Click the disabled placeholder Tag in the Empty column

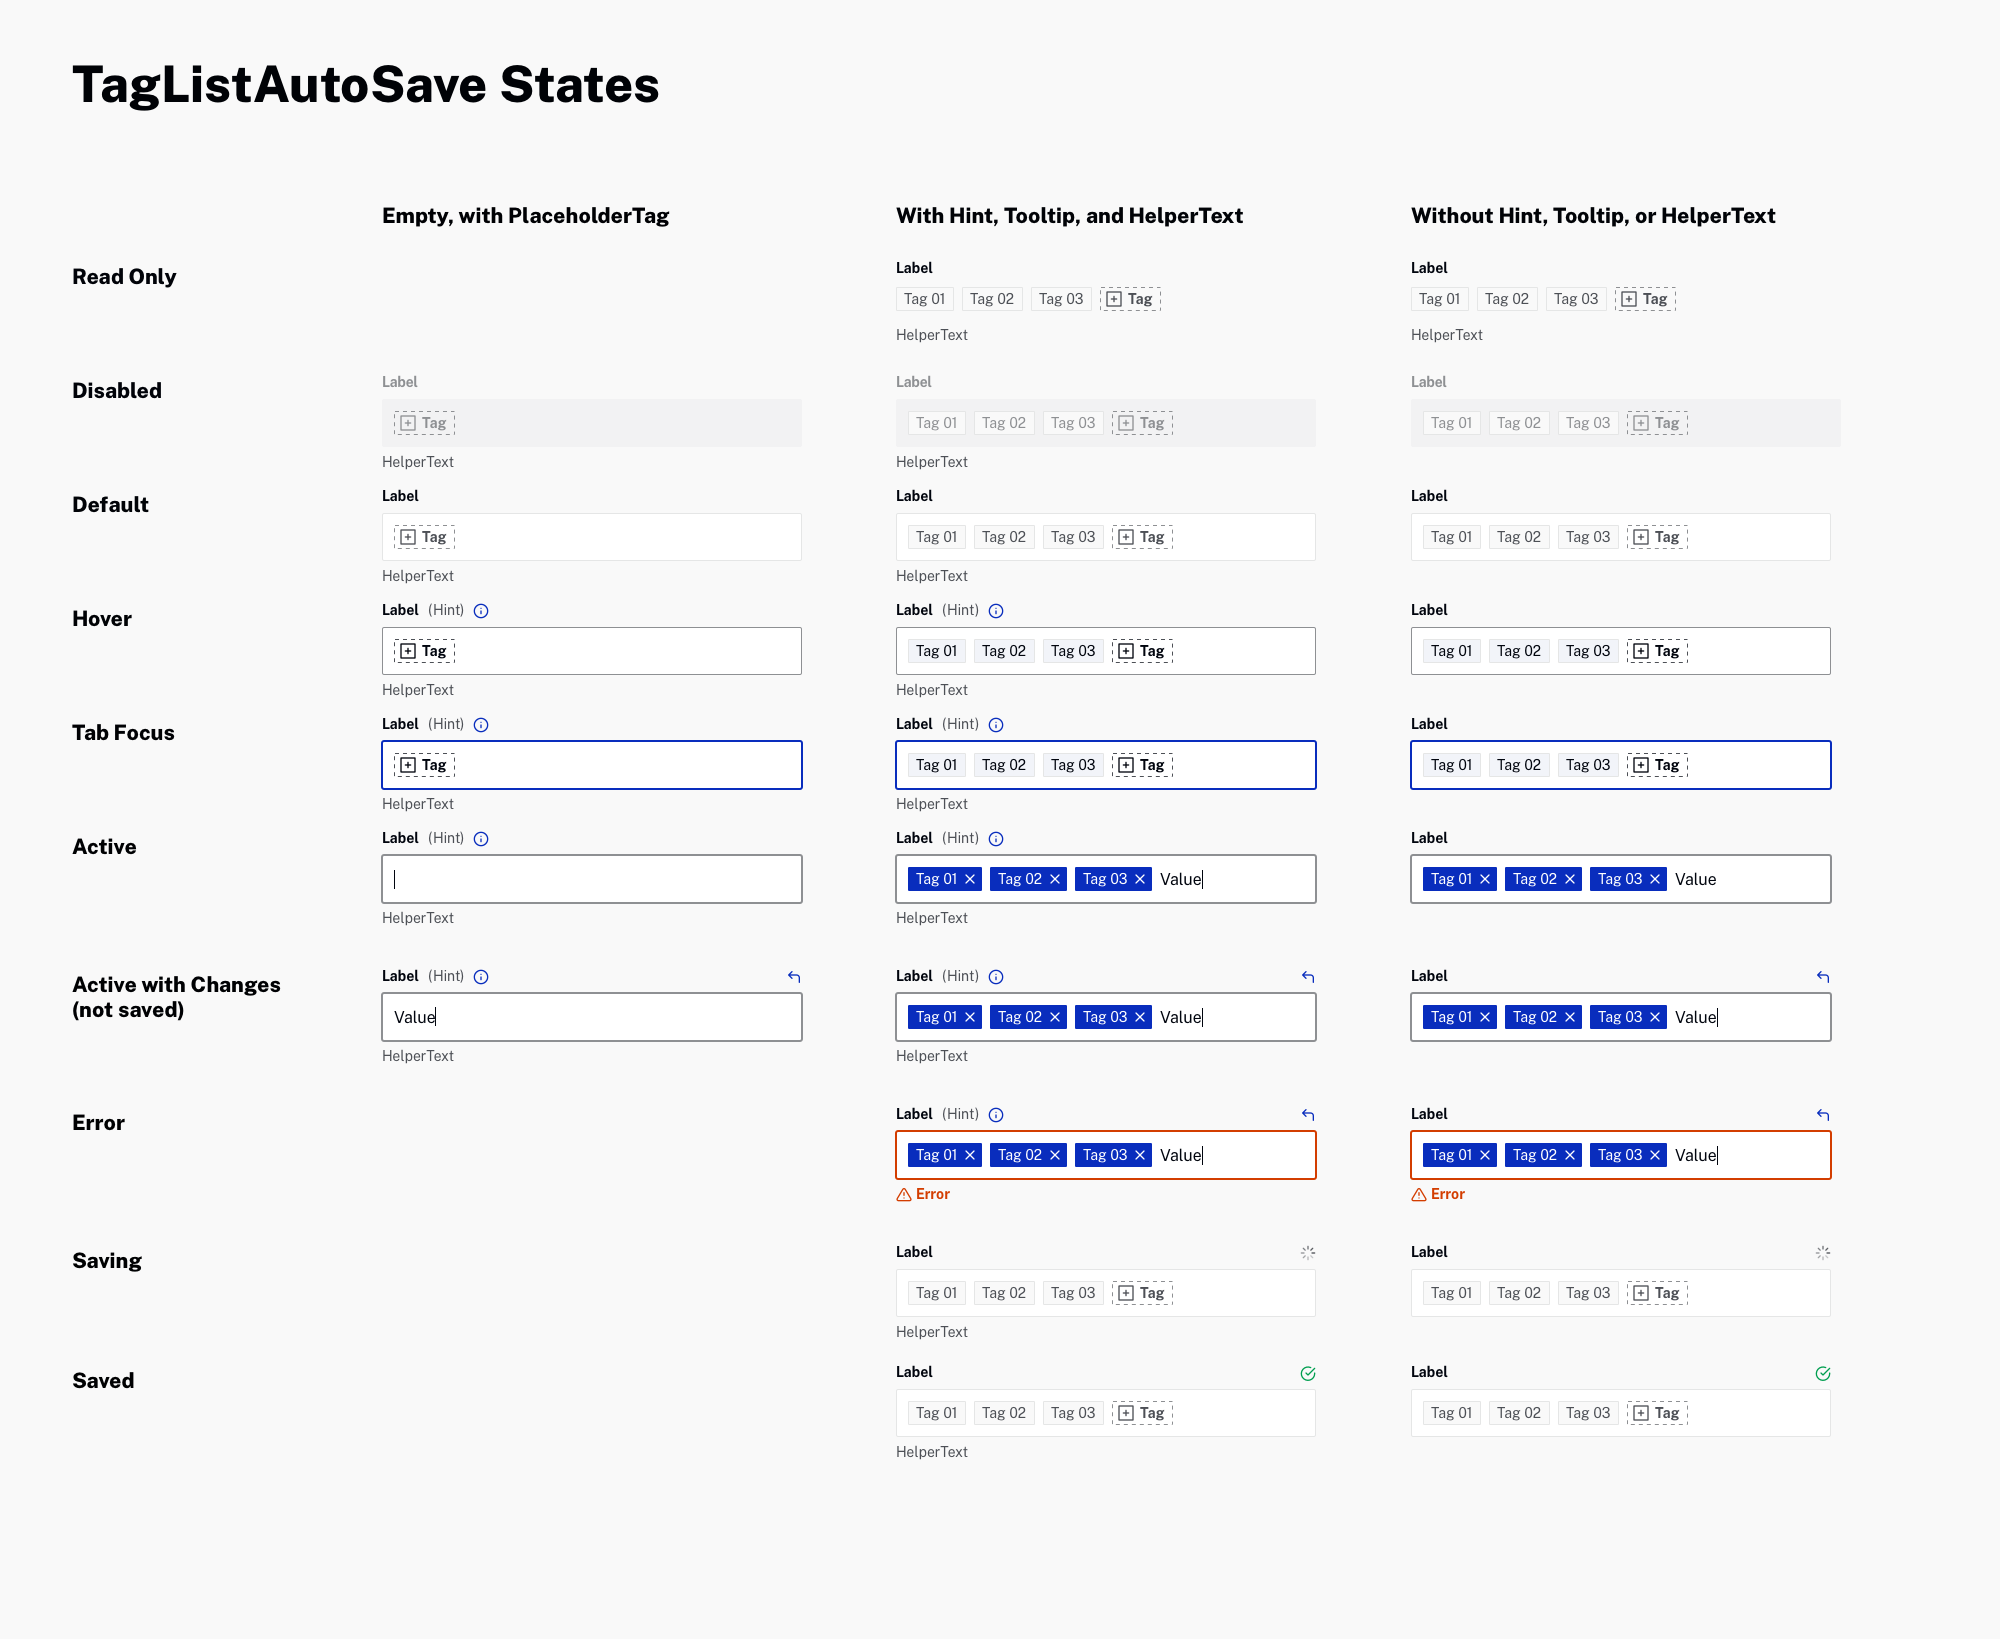click(425, 423)
